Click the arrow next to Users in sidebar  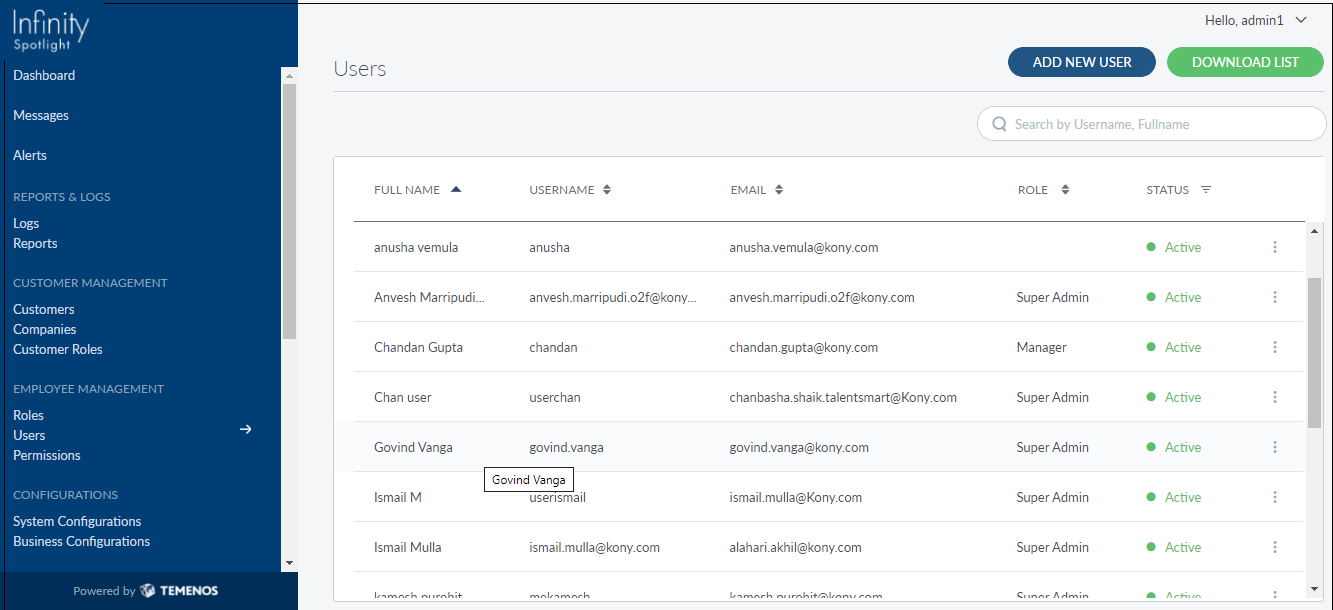(245, 429)
